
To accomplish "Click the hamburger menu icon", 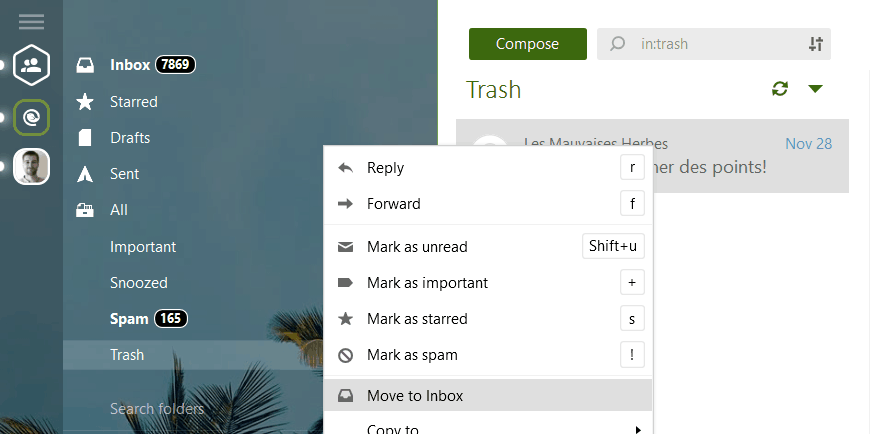I will [x=31, y=22].
